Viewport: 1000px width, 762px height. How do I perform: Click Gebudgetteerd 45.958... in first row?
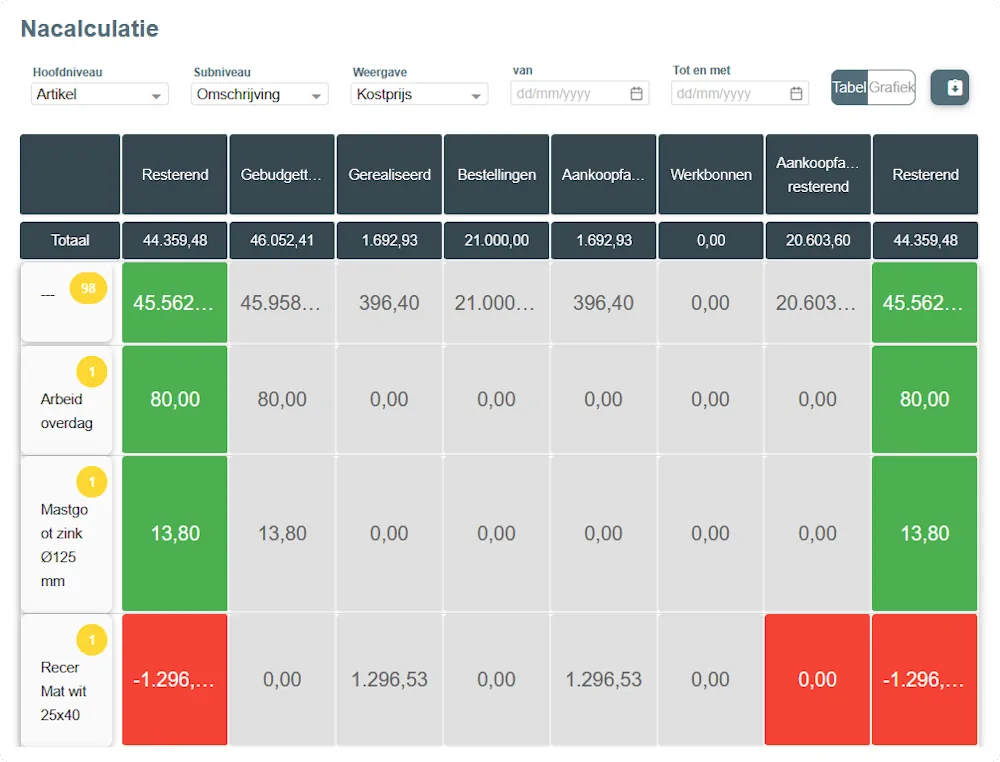282,303
